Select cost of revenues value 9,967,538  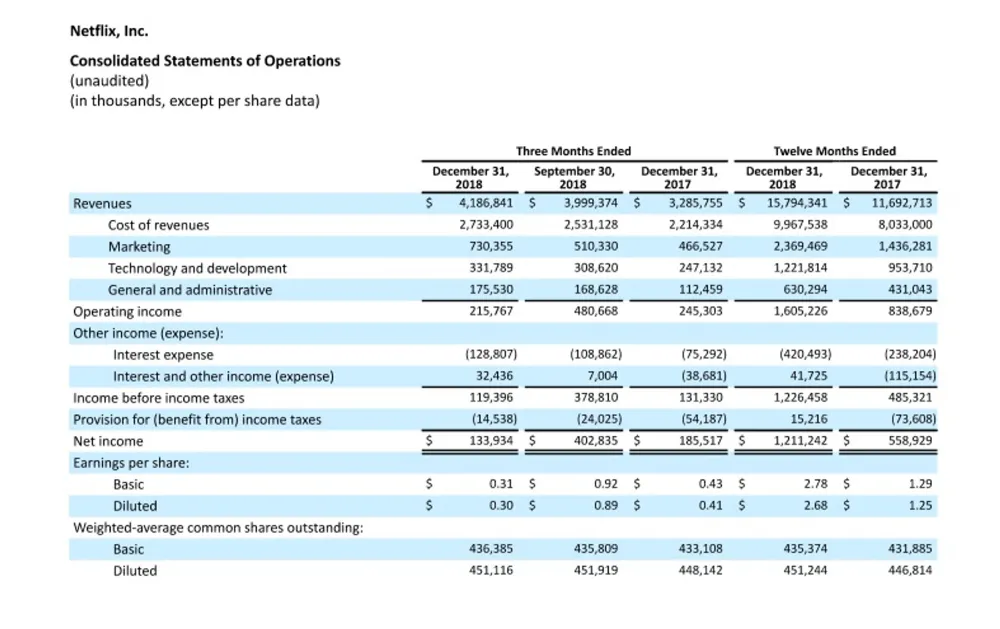pyautogui.click(x=800, y=225)
